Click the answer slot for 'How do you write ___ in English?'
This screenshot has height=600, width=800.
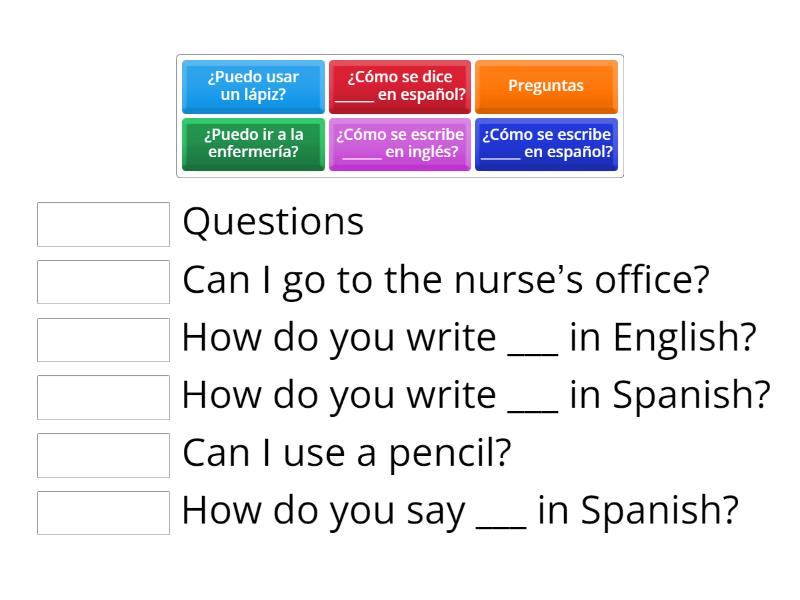click(x=103, y=339)
